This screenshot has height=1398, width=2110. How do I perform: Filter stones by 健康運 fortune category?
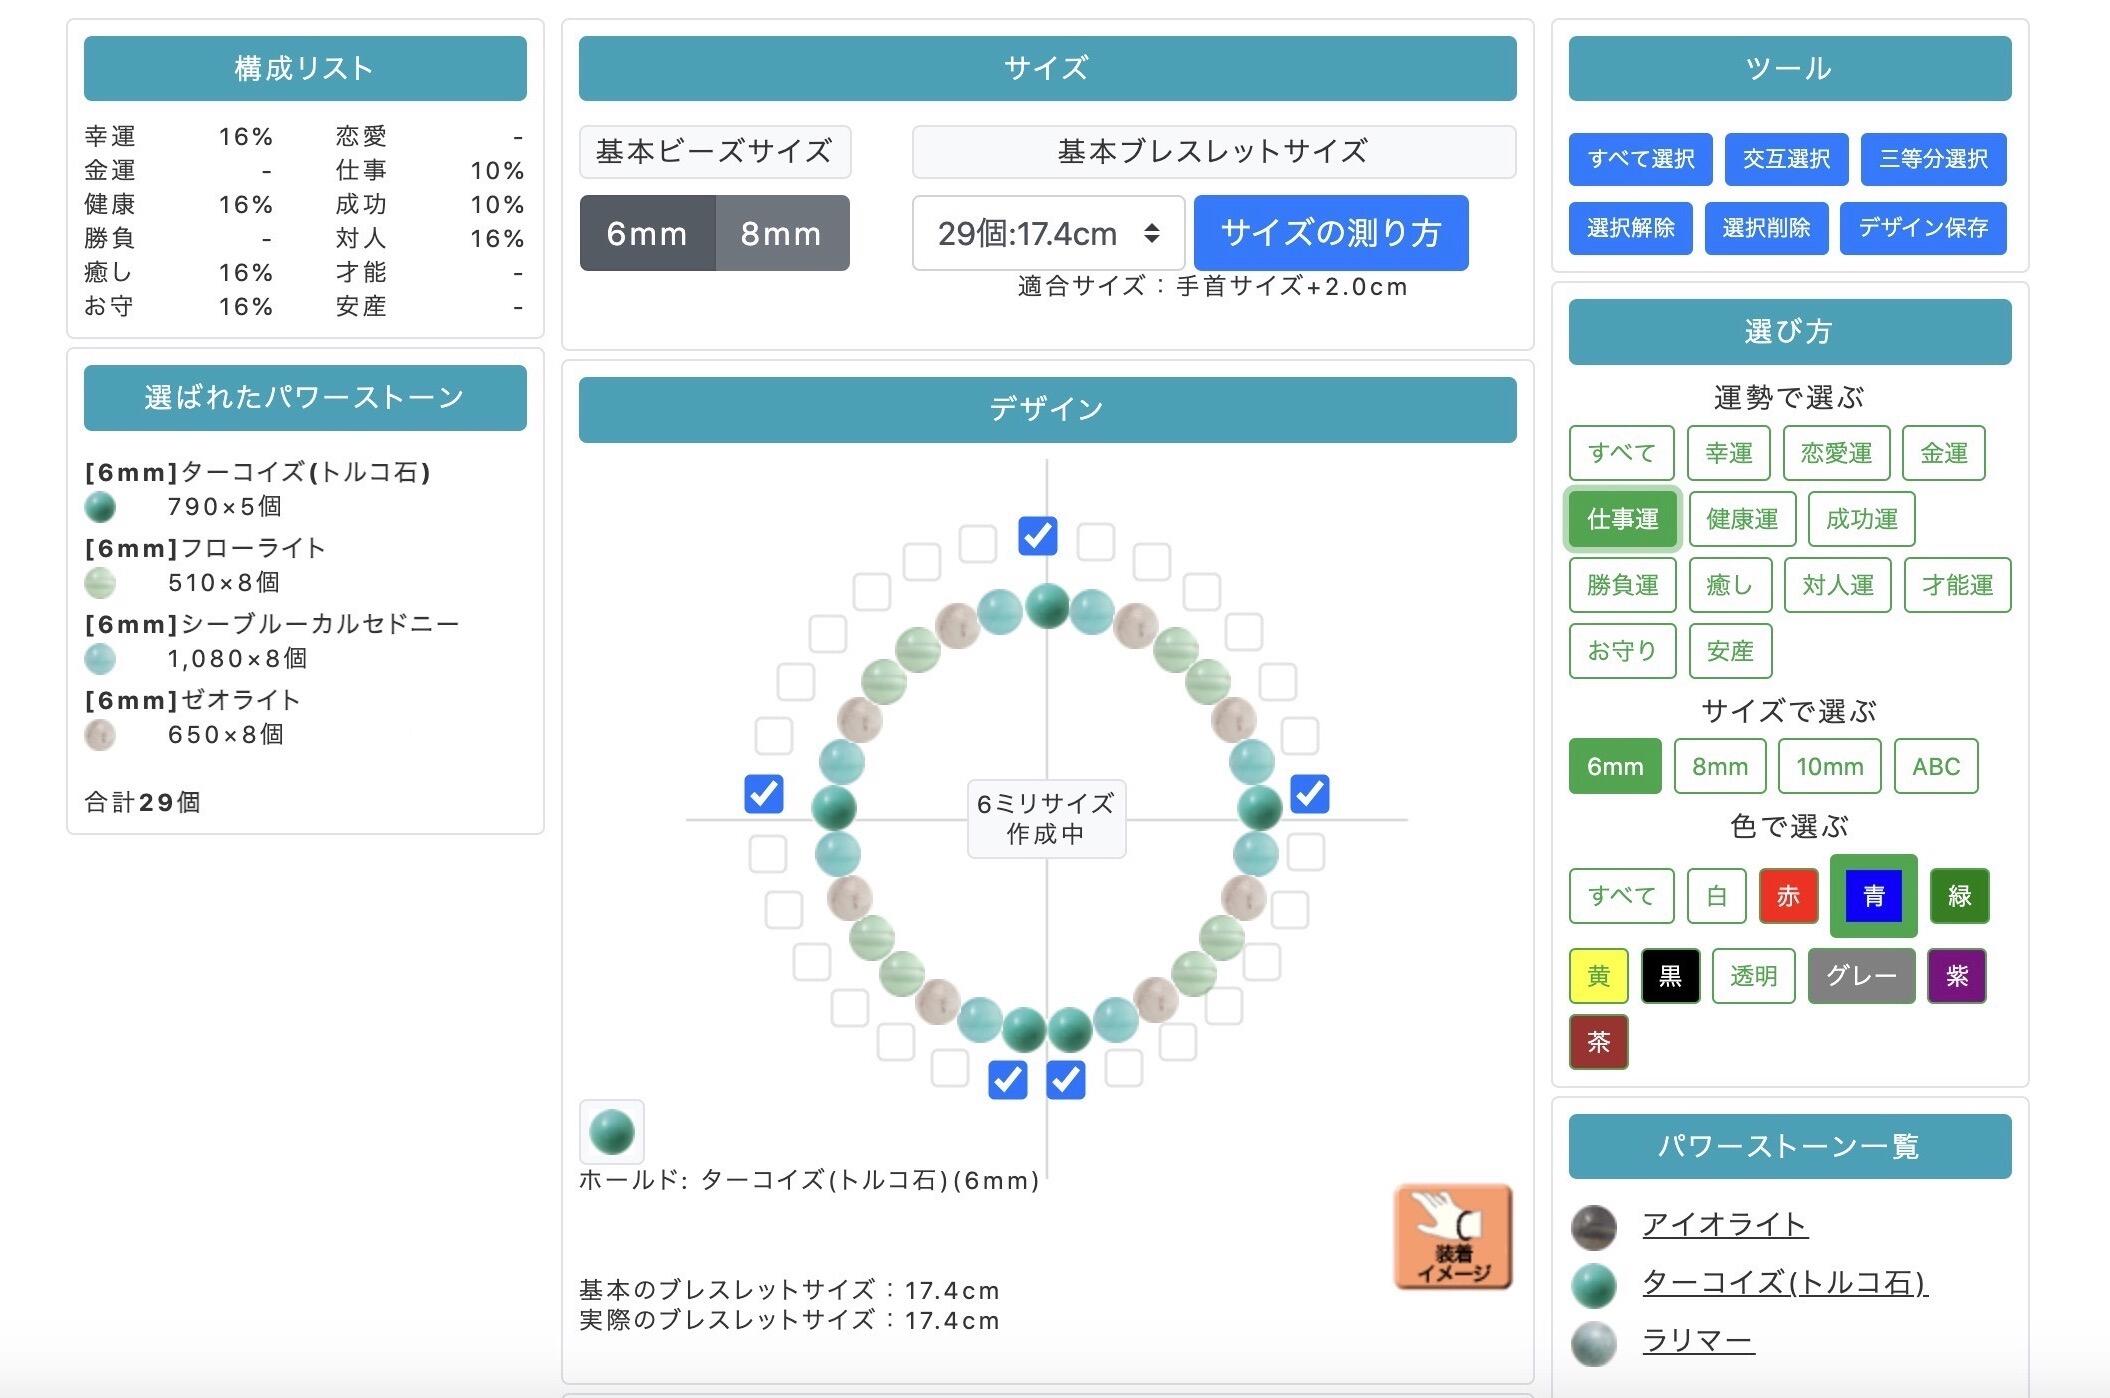coord(1742,519)
